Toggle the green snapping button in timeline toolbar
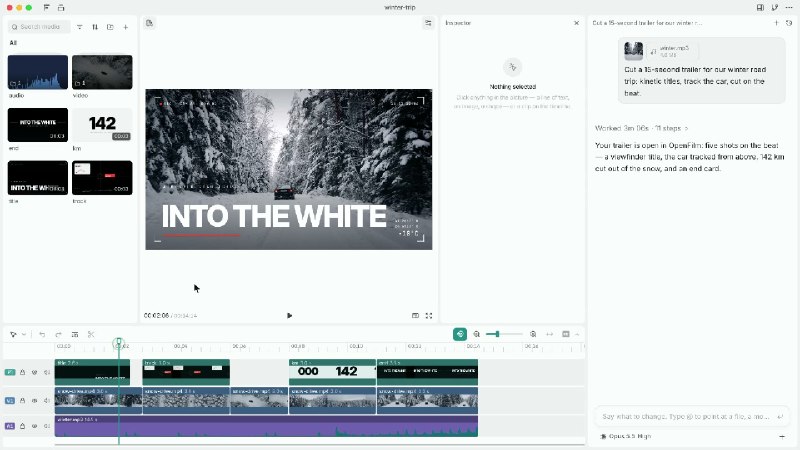Screen dimensions: 800x450 point(460,334)
